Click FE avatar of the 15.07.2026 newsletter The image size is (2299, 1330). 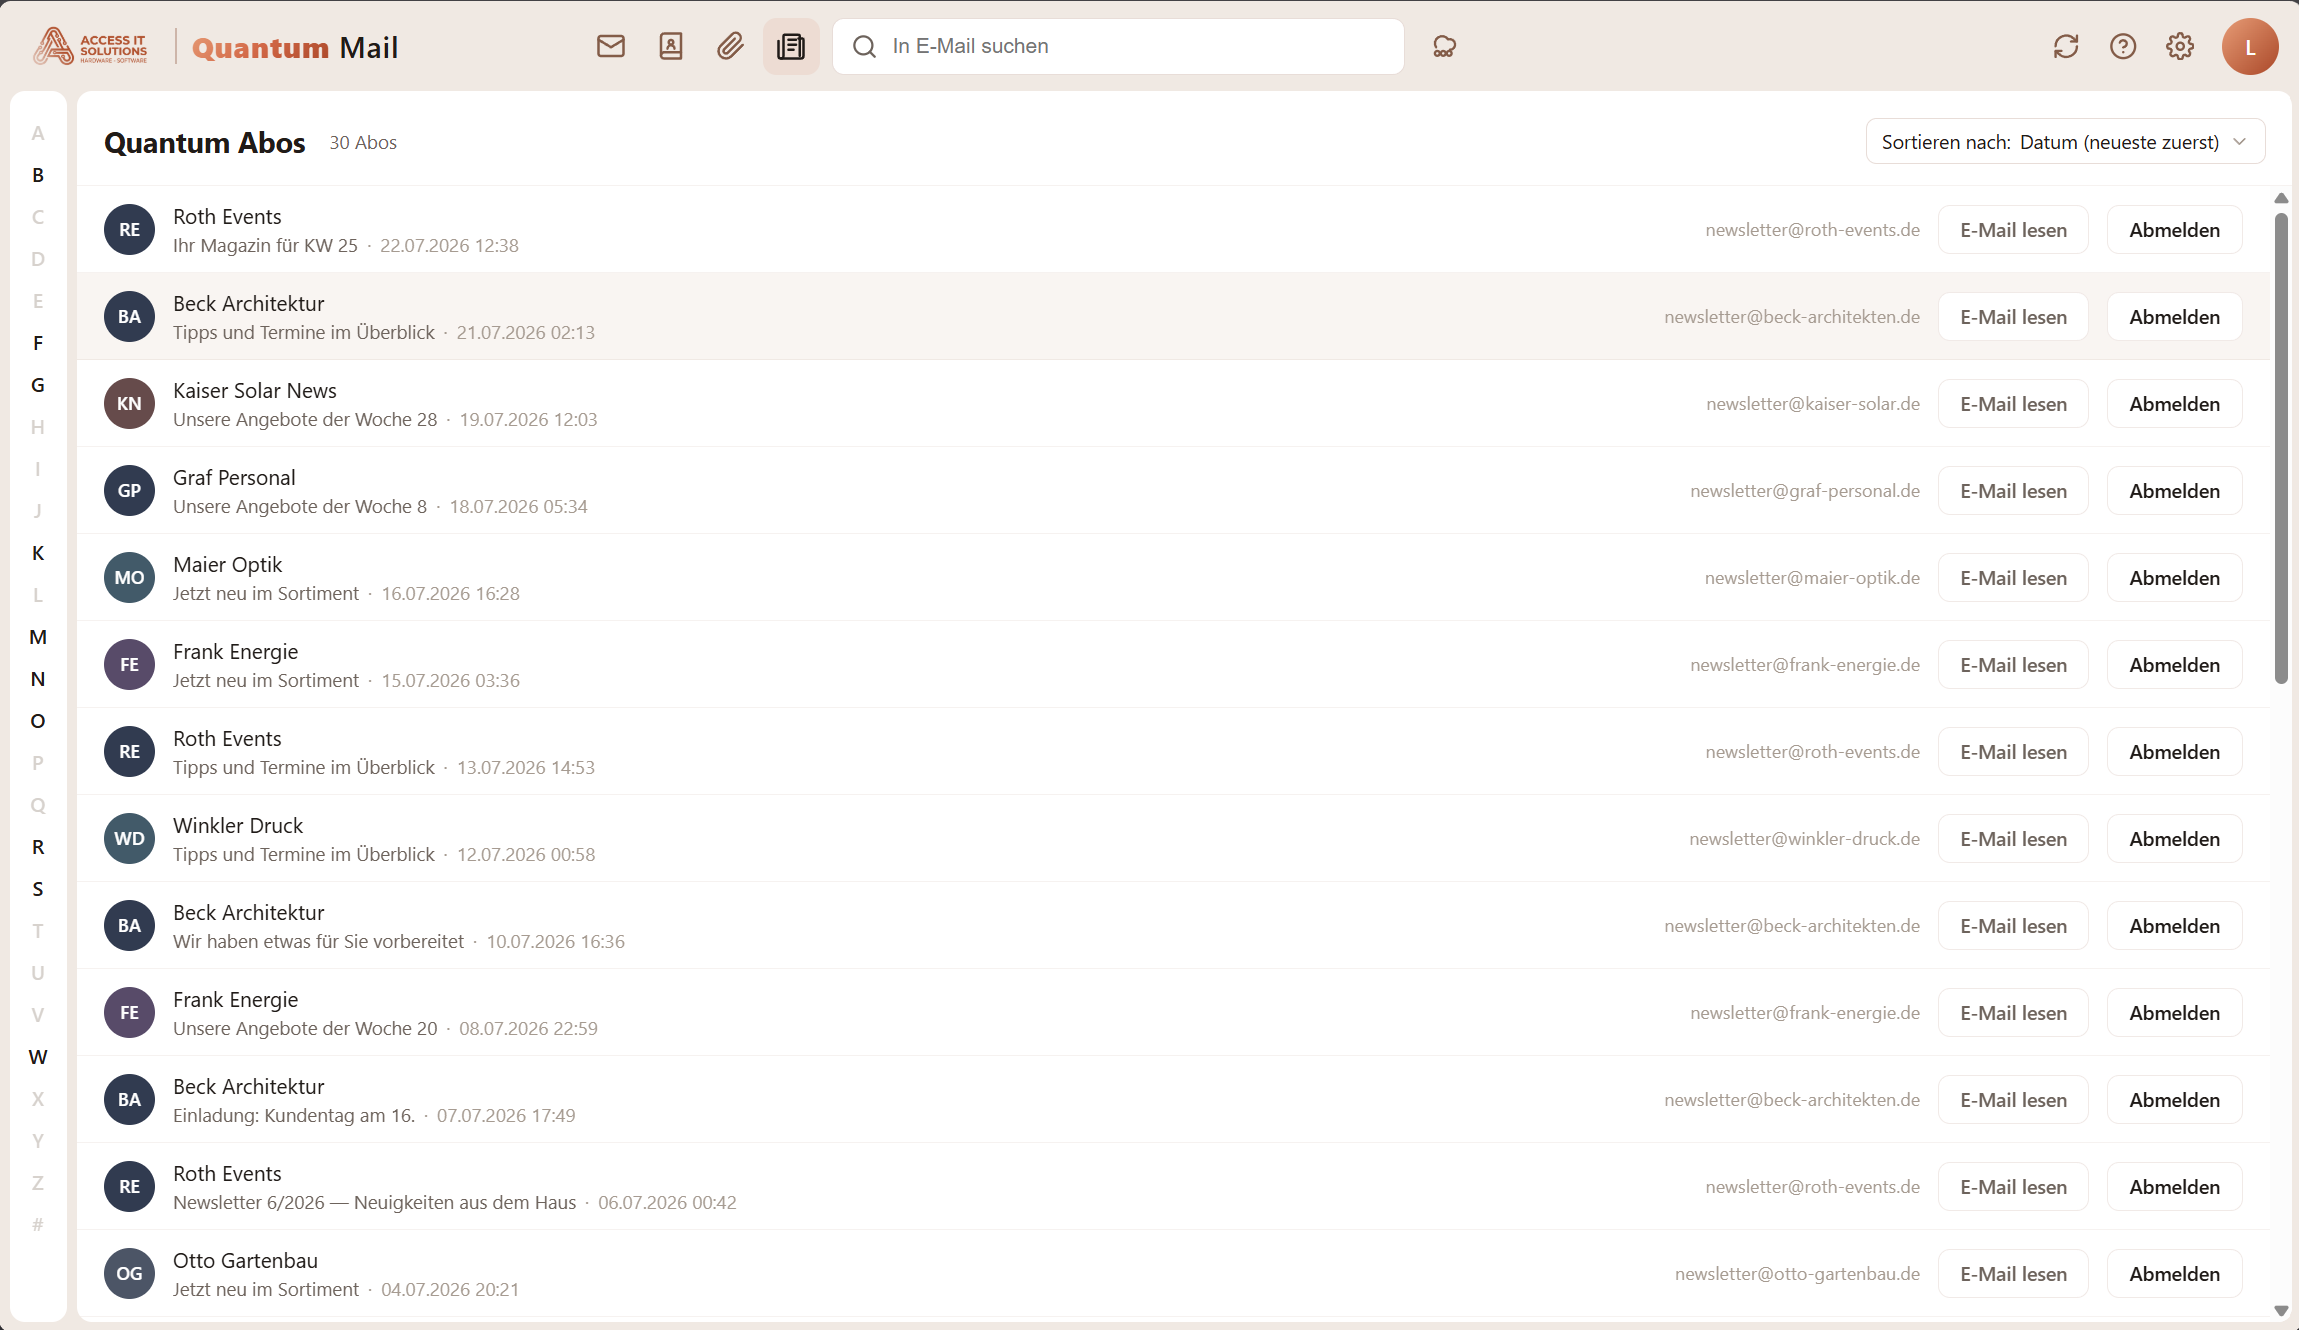click(129, 665)
